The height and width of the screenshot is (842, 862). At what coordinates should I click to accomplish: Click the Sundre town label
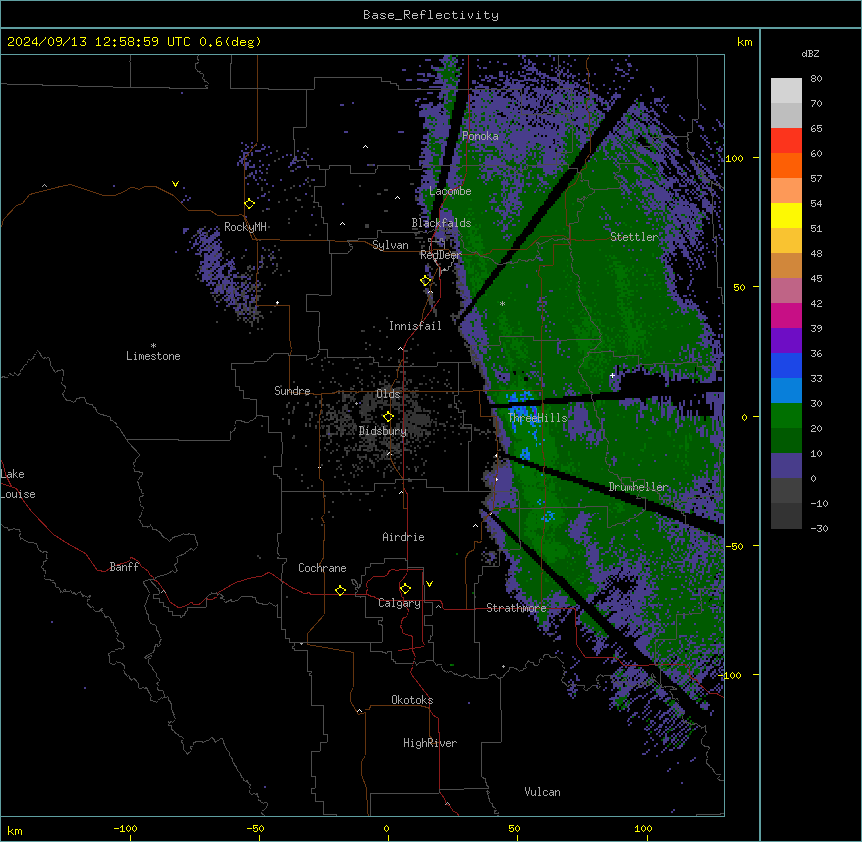tap(292, 391)
